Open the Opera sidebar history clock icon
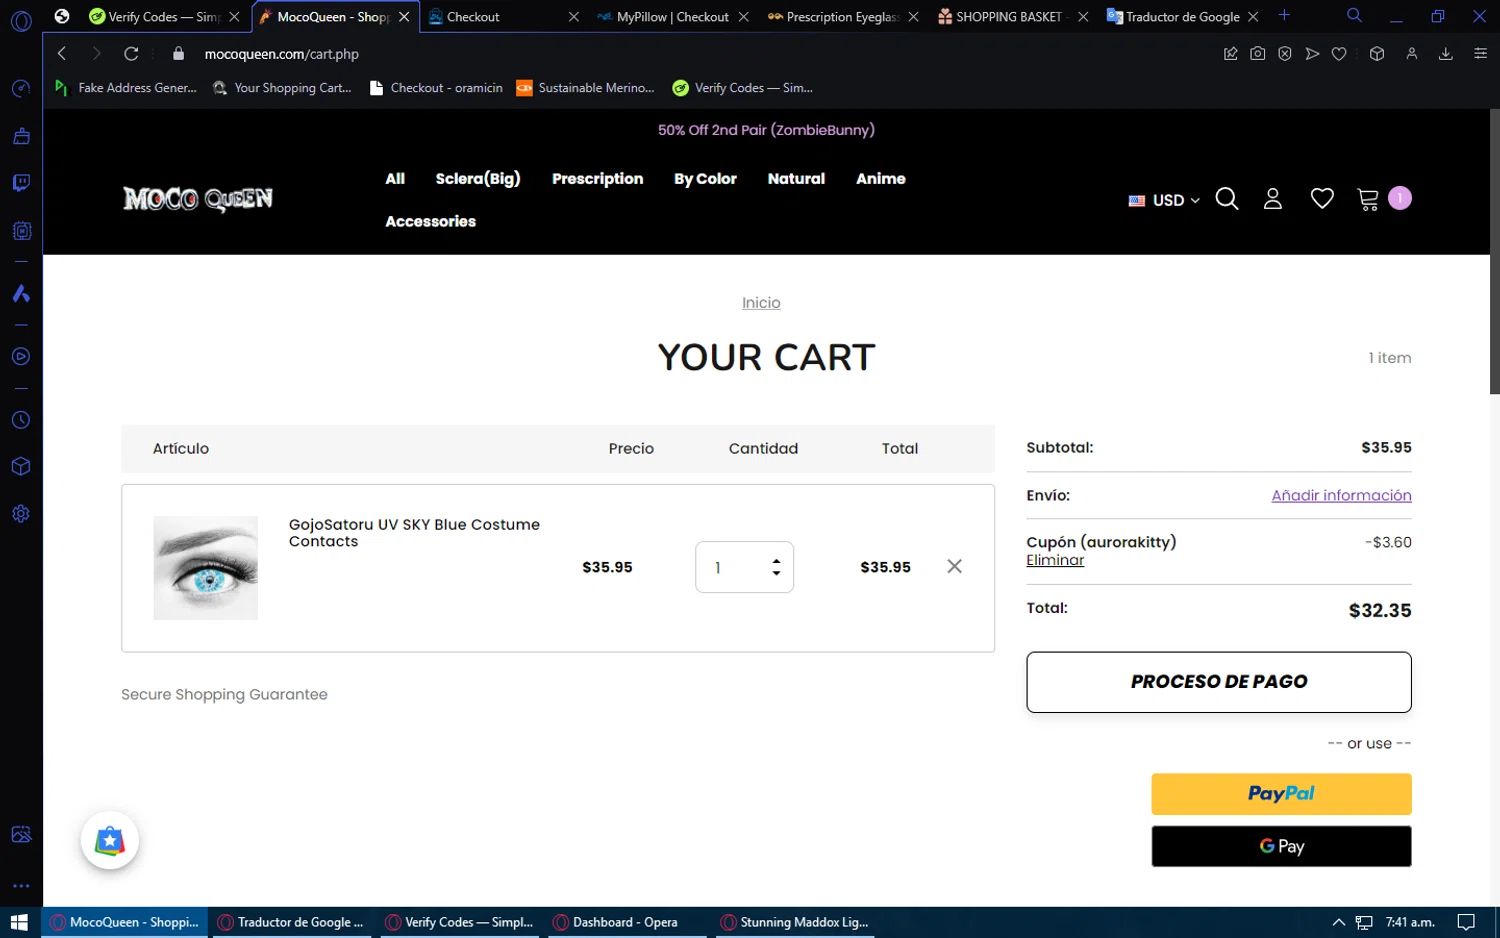Screen dimensions: 1500x938 click(x=21, y=420)
